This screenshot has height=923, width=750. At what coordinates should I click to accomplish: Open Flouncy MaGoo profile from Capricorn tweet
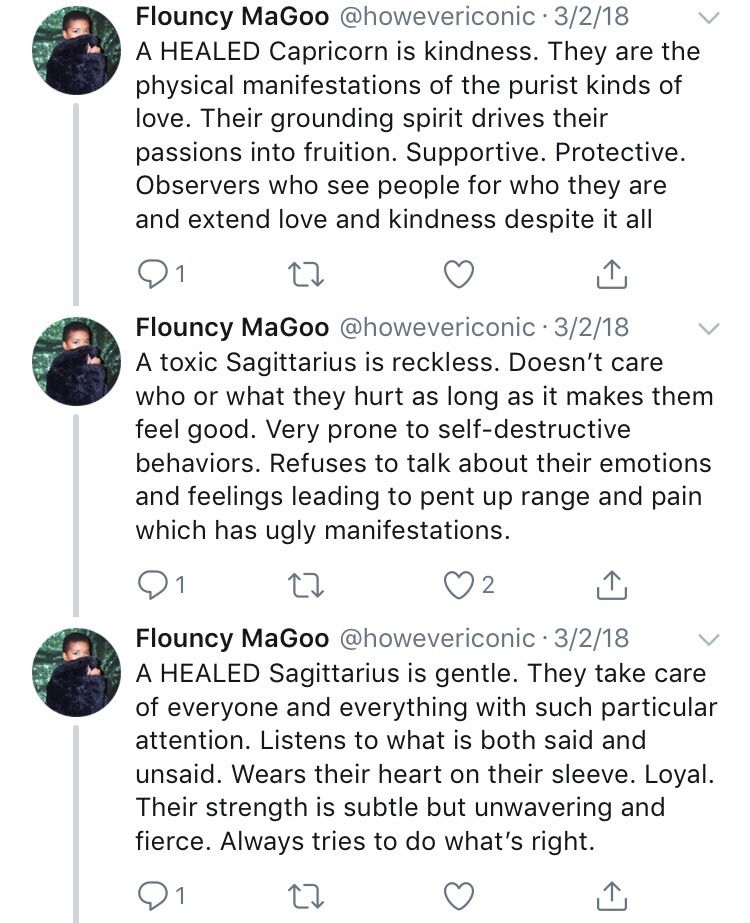(x=232, y=17)
